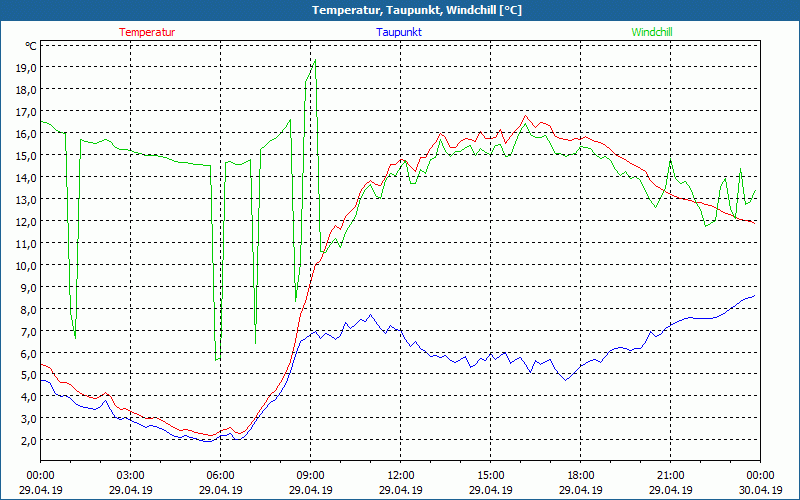Viewport: 800px width, 500px height.
Task: Click the 09:00 time axis label
Action: 310,476
